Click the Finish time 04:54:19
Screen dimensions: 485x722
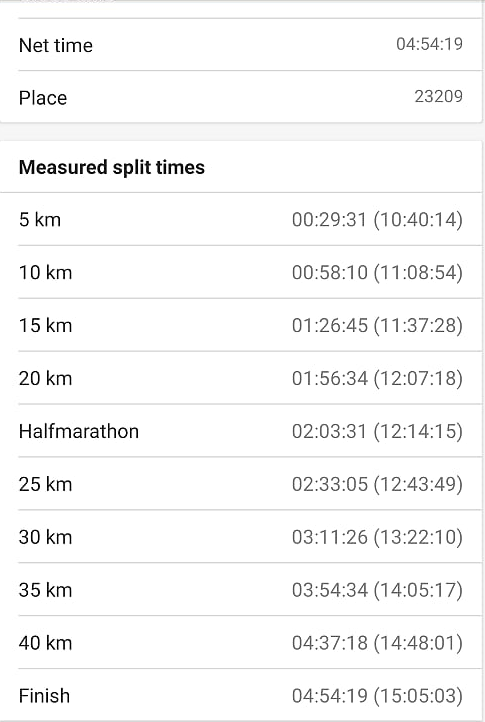coord(330,696)
